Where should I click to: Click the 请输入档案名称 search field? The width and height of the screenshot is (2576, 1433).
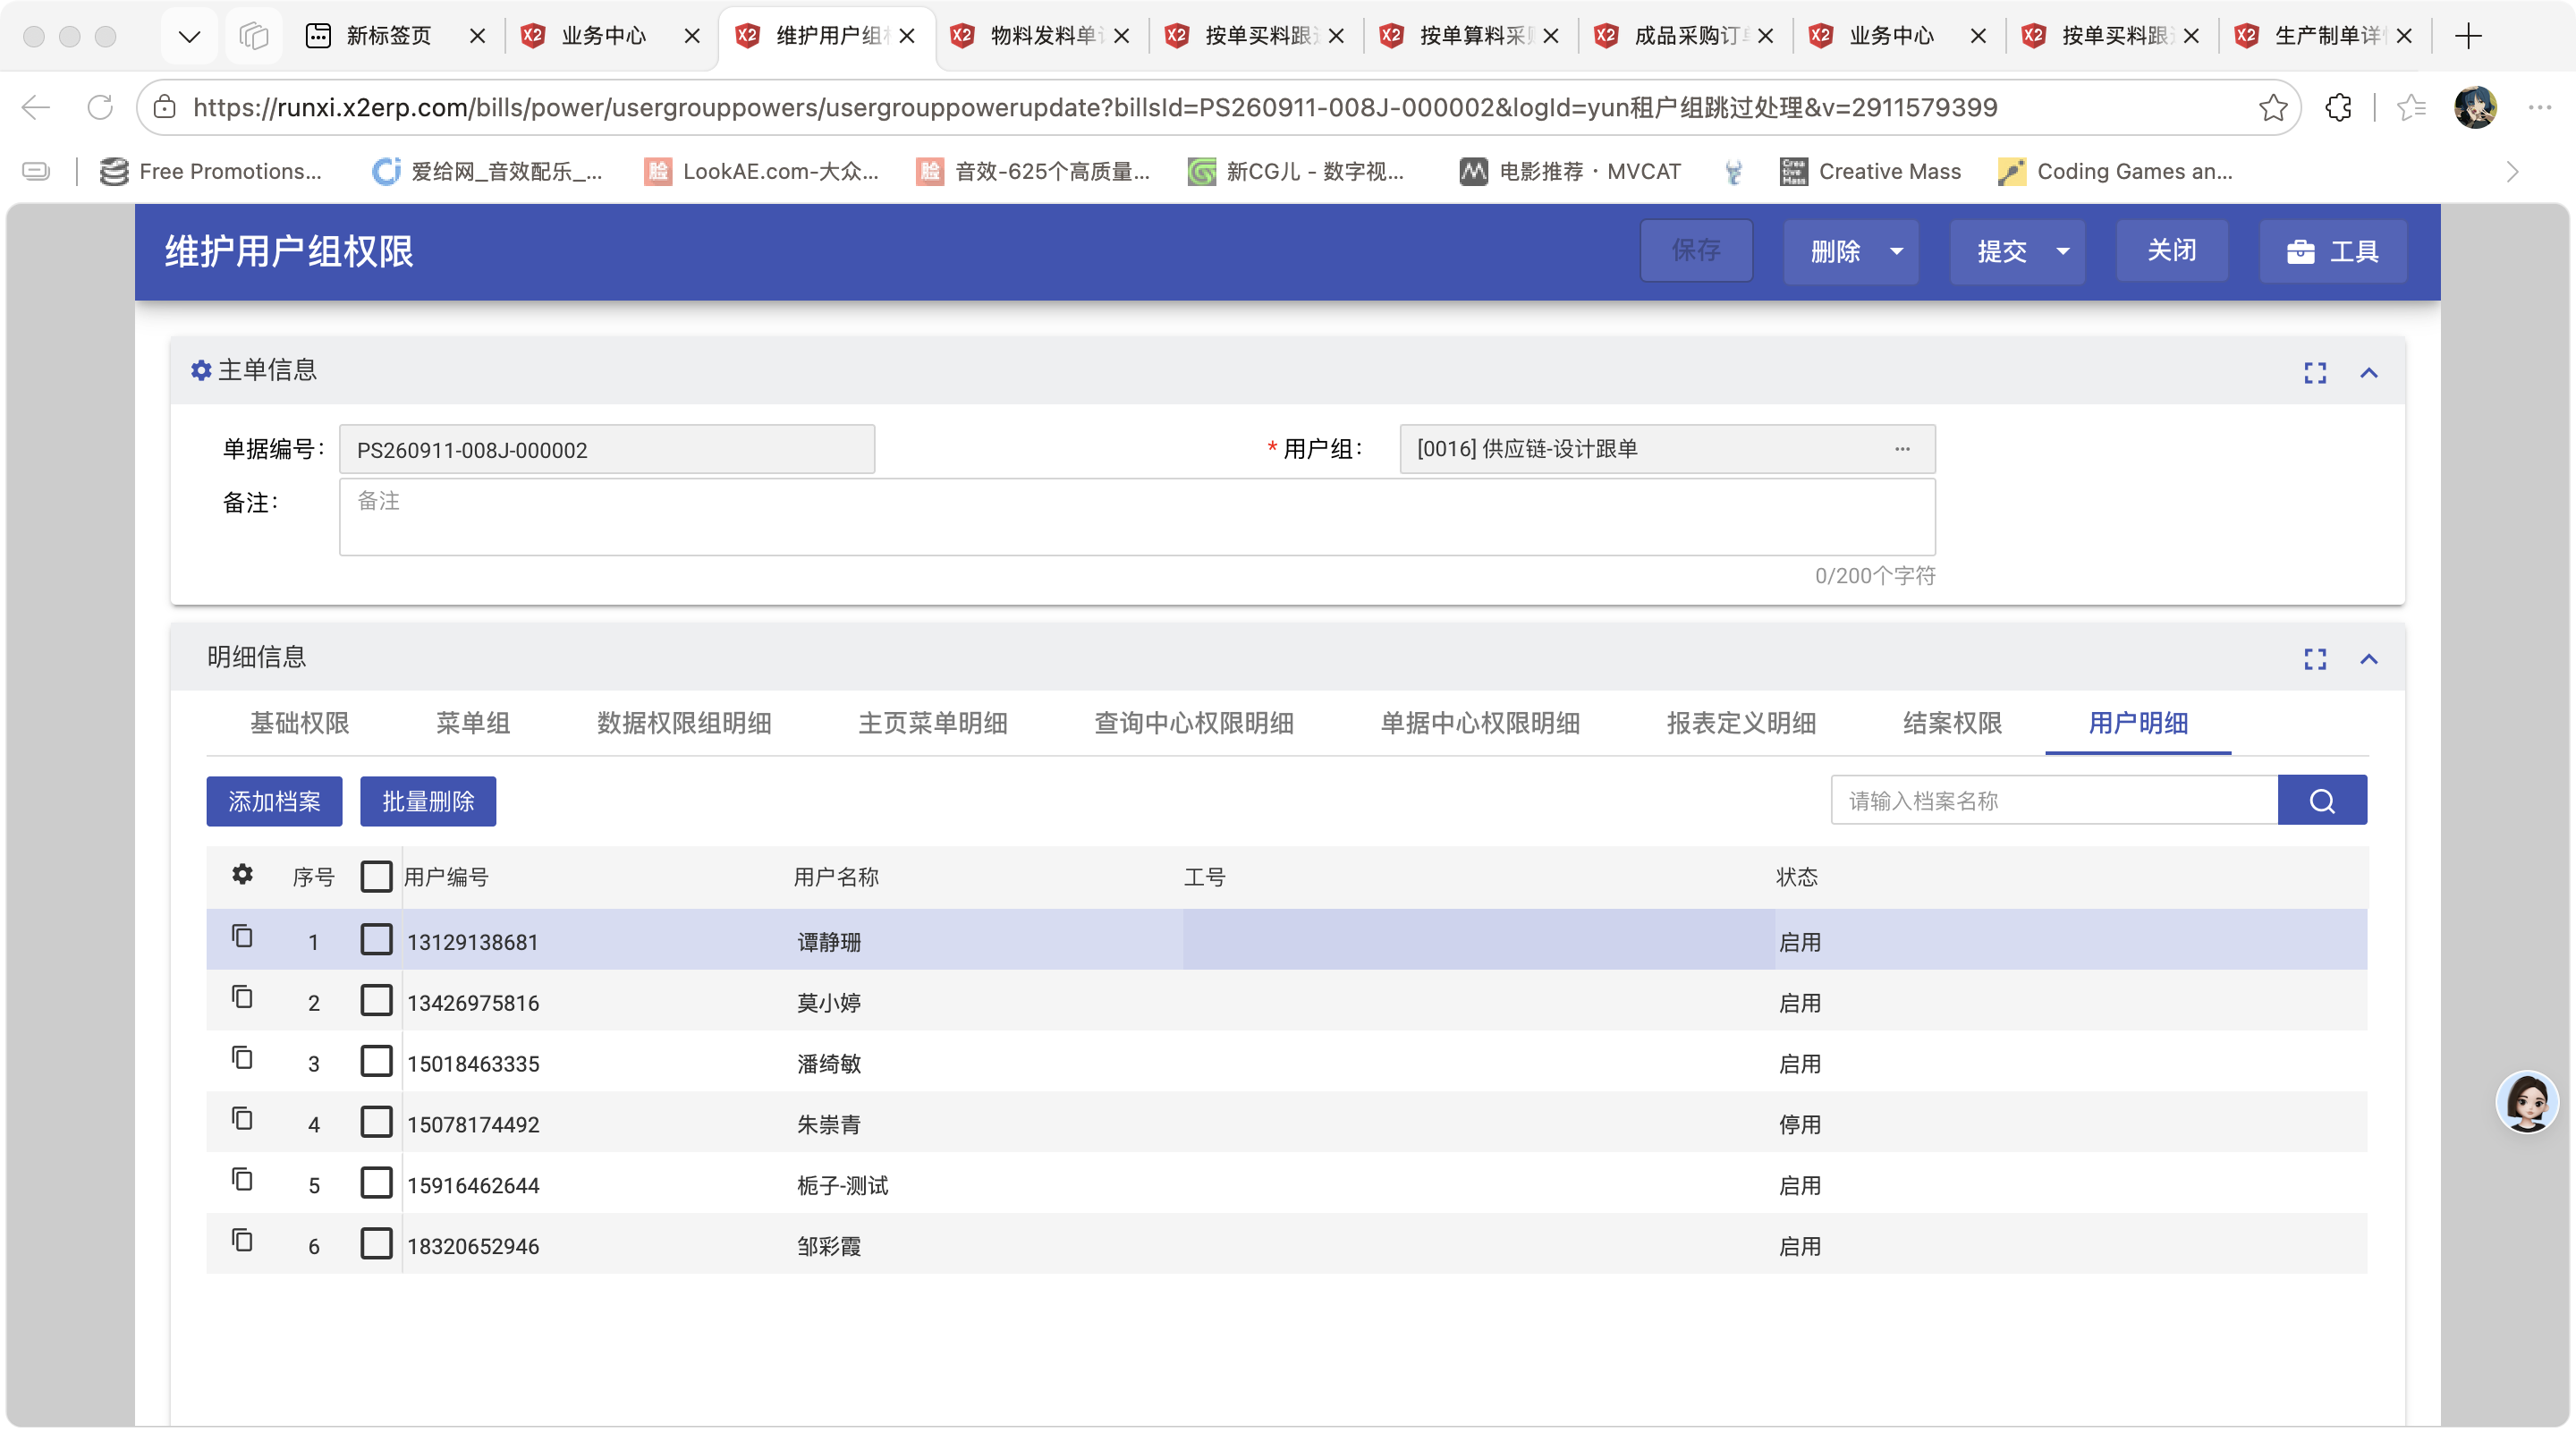click(2054, 801)
